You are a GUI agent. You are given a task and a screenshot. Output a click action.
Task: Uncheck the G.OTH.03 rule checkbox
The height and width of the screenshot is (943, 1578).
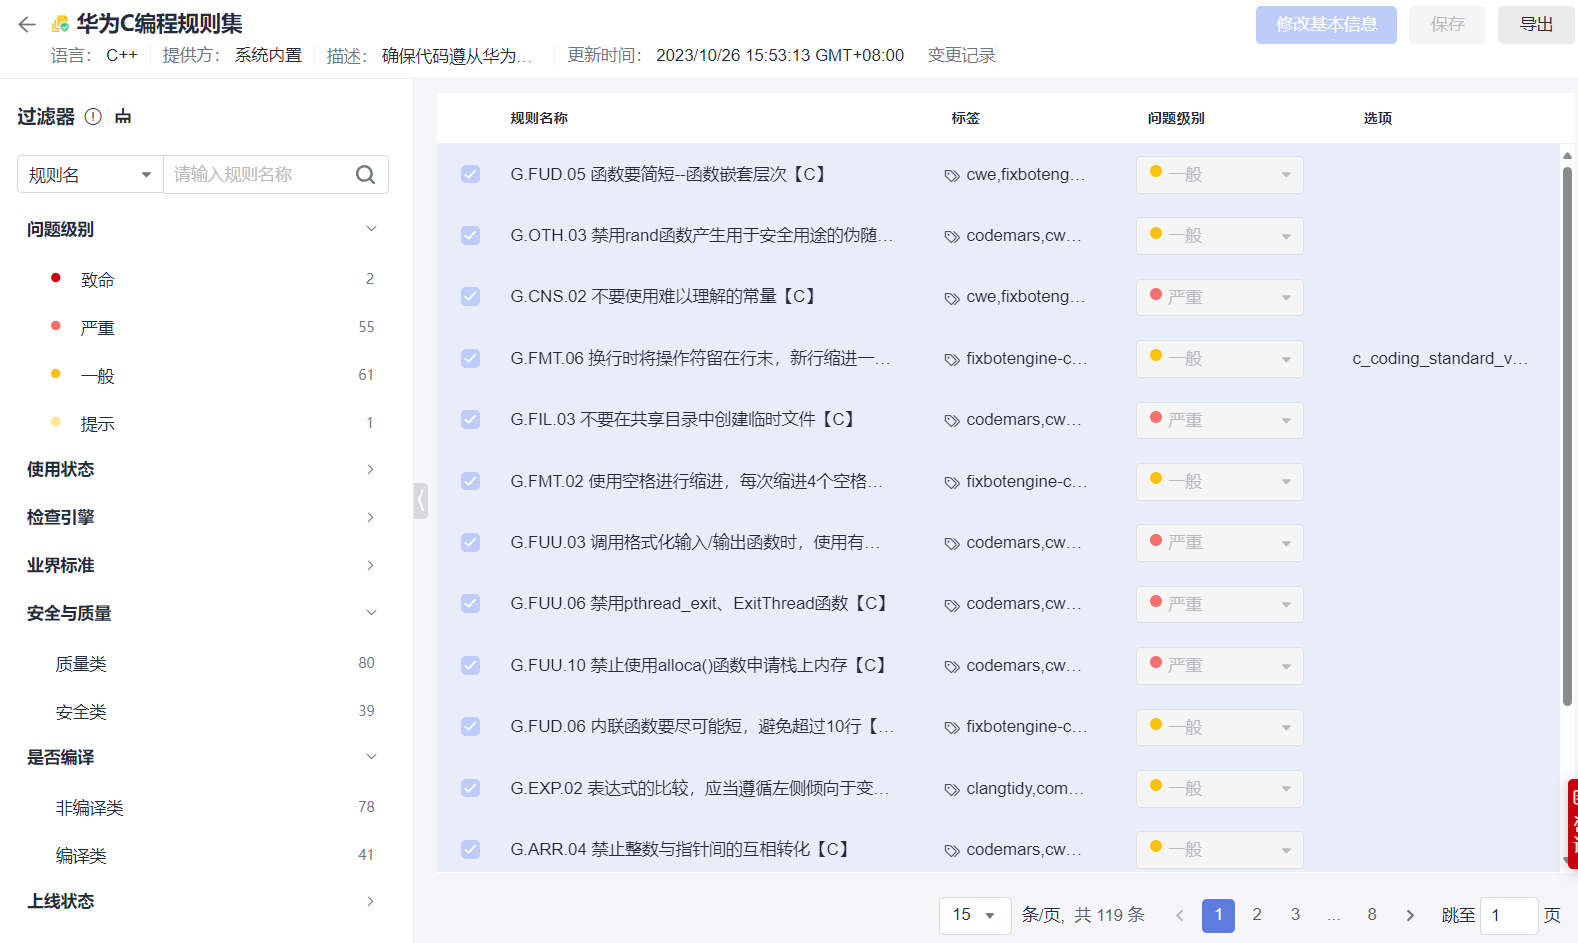tap(470, 235)
